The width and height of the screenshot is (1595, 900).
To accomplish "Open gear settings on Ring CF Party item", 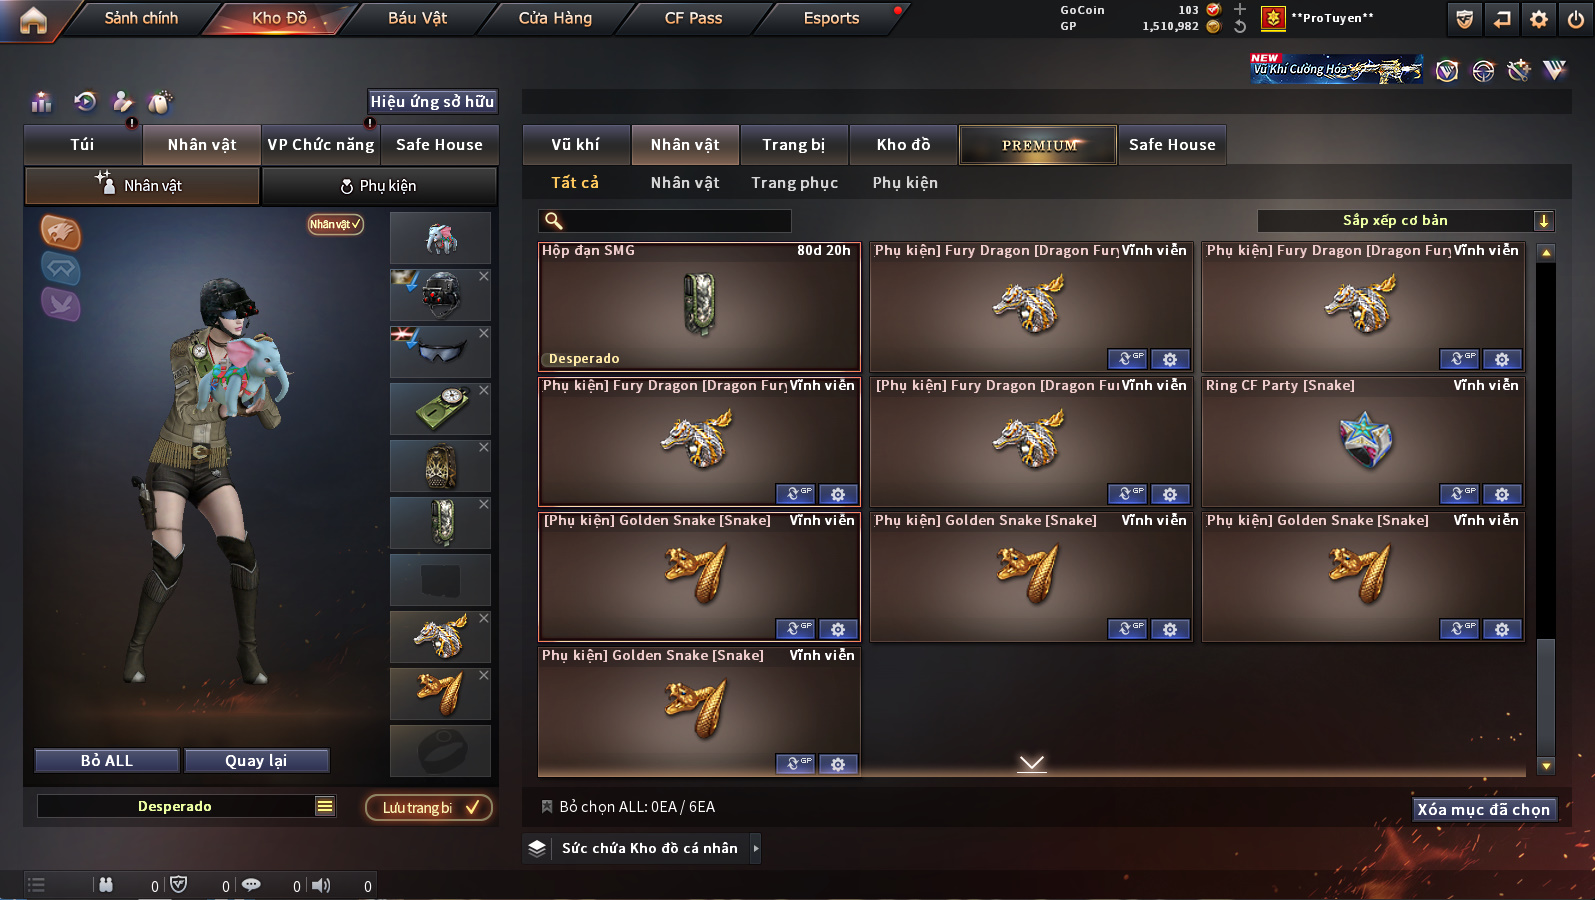I will pos(1502,494).
